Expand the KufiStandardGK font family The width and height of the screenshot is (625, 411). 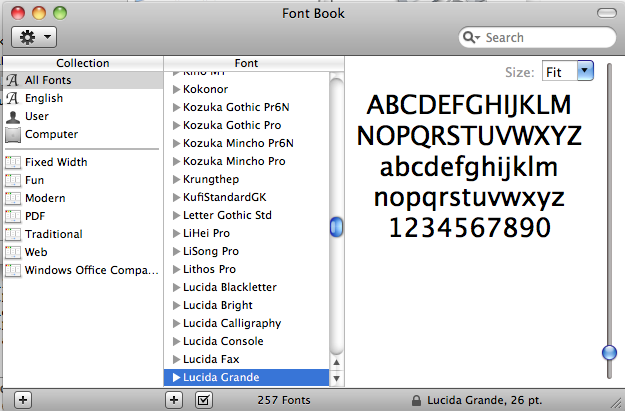(176, 197)
